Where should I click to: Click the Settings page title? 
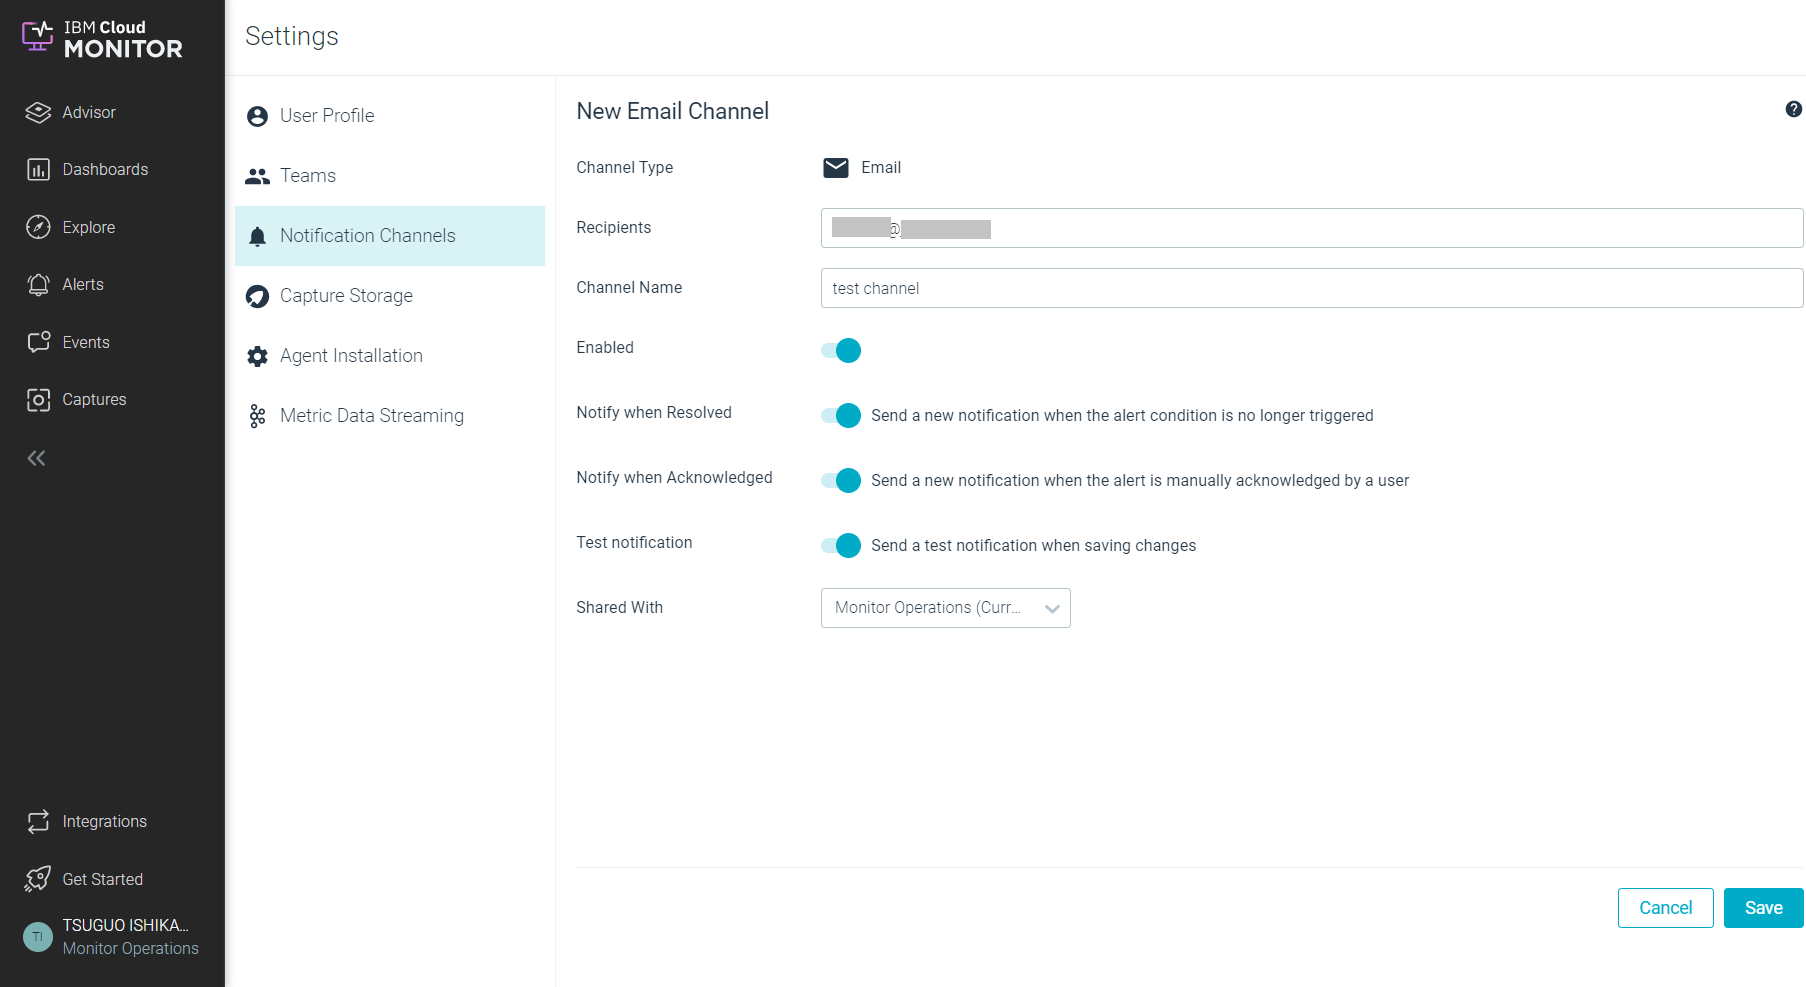tap(292, 37)
